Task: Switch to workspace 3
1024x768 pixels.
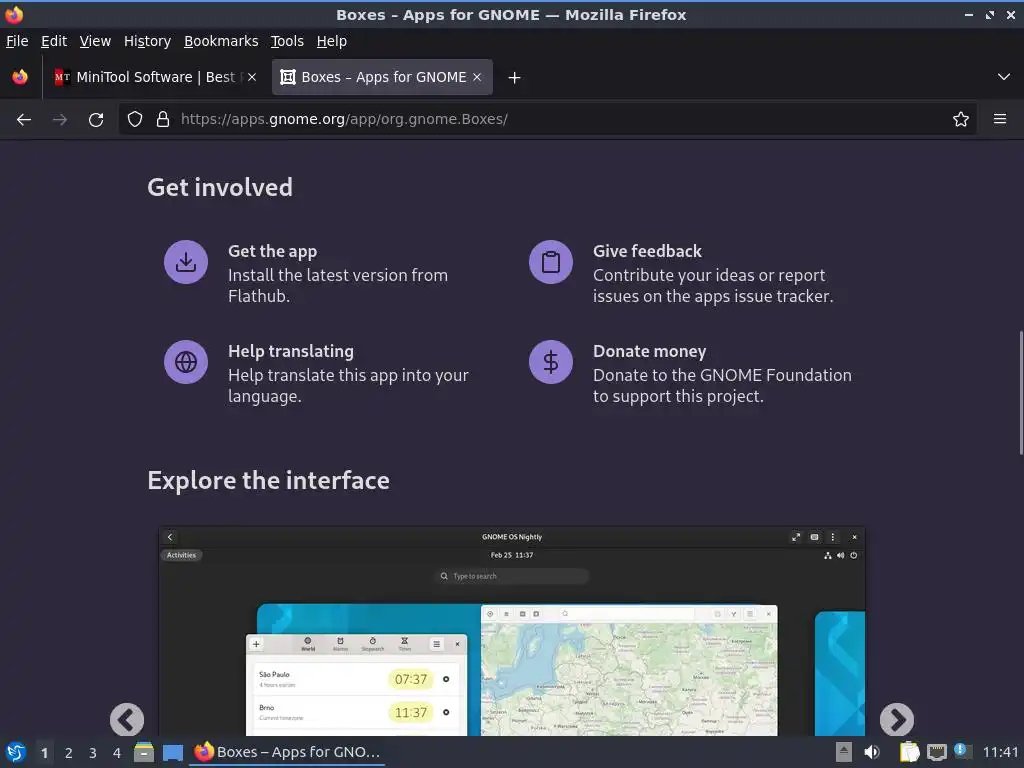Action: (x=93, y=753)
